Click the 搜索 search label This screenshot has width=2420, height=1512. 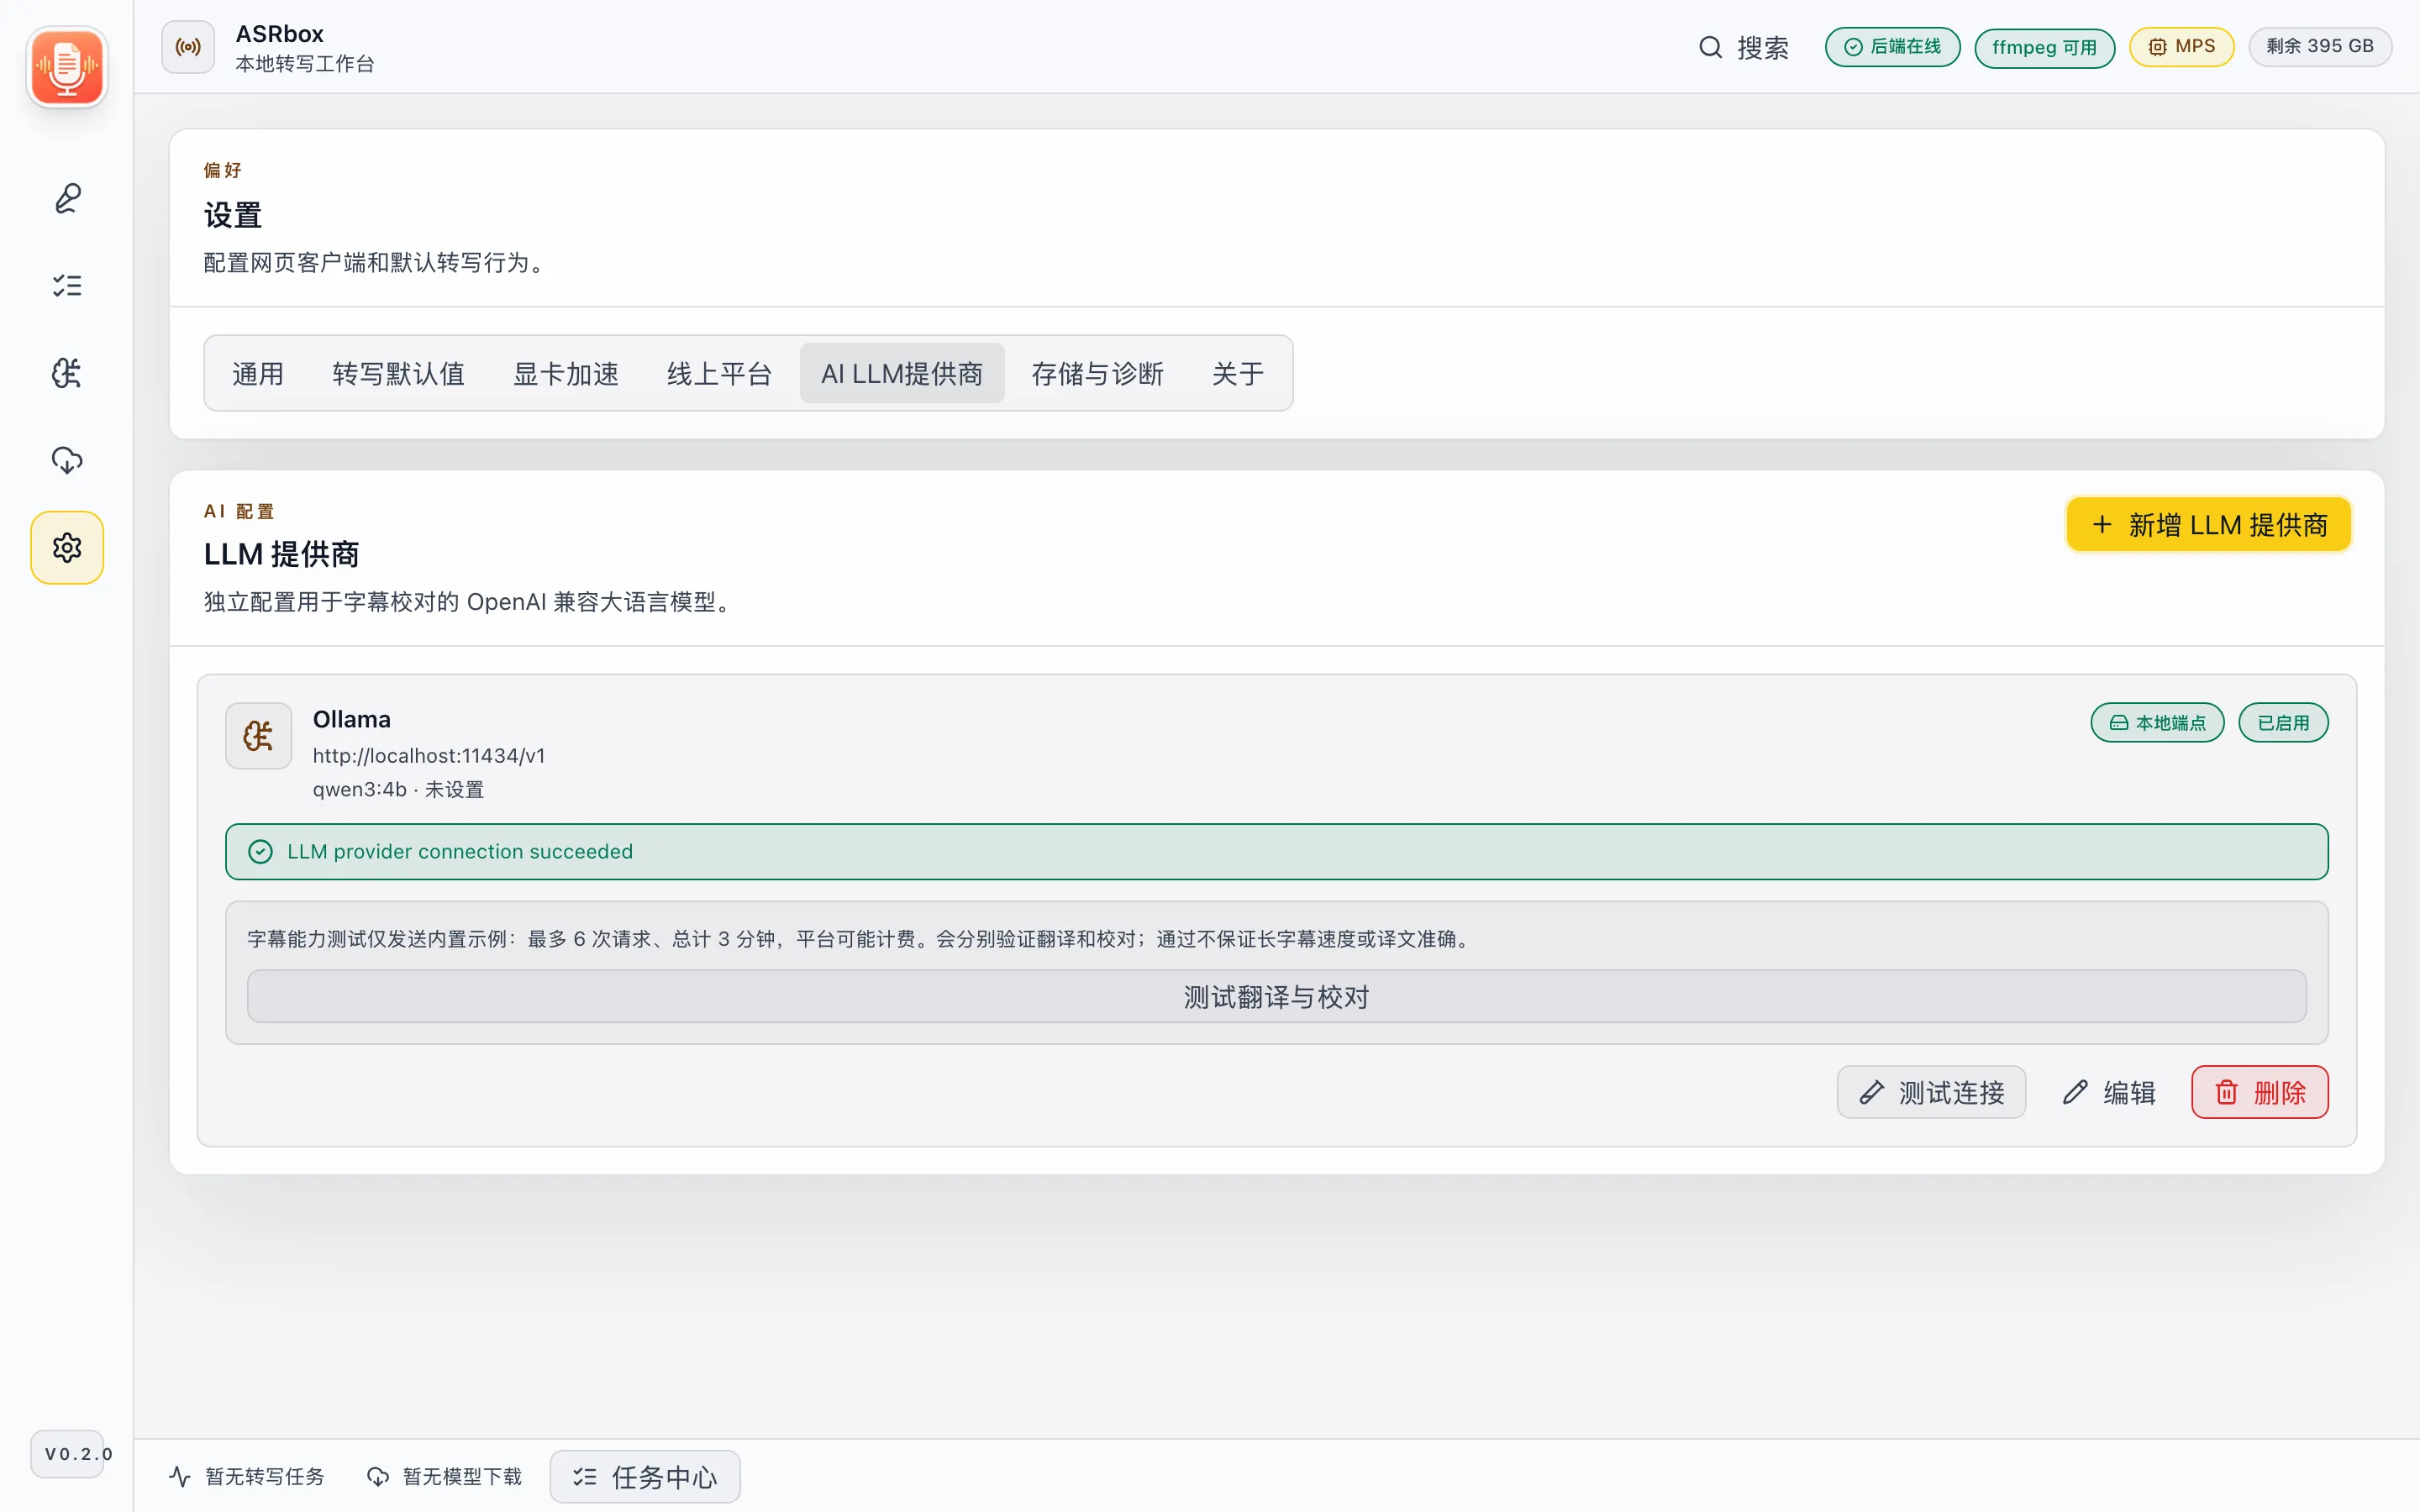1762,47
